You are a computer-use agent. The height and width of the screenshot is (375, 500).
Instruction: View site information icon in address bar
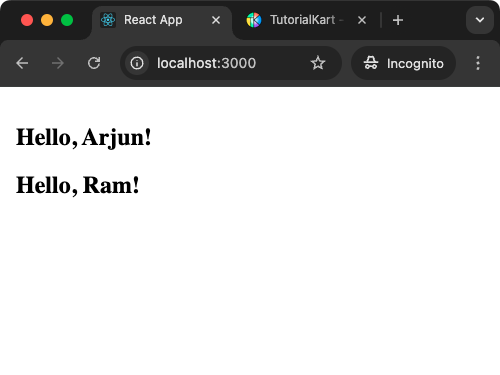(x=137, y=63)
